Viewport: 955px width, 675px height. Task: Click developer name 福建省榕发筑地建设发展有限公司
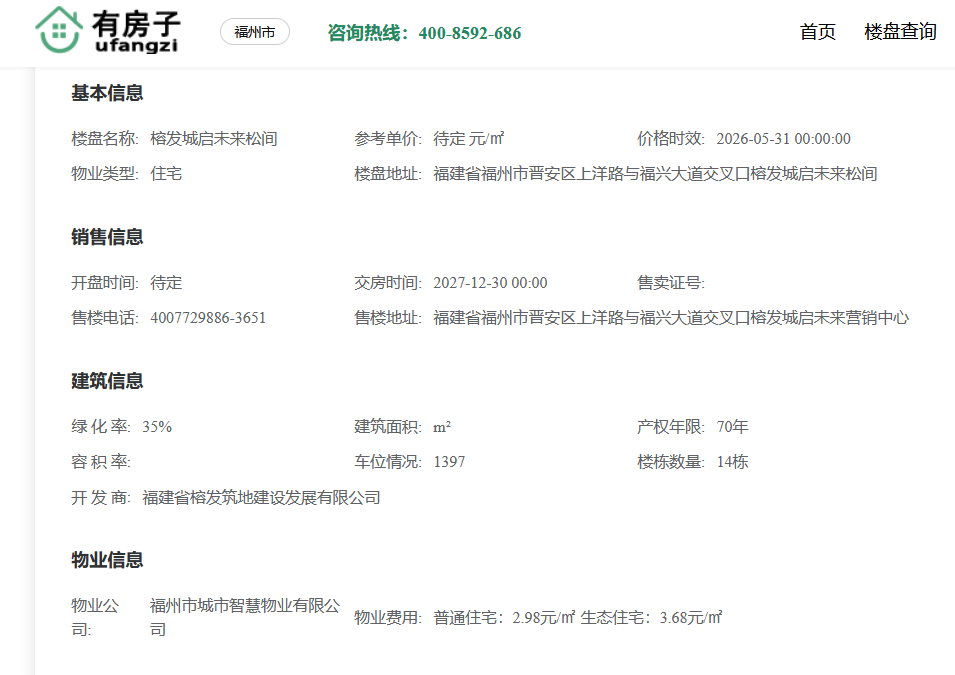coord(261,498)
